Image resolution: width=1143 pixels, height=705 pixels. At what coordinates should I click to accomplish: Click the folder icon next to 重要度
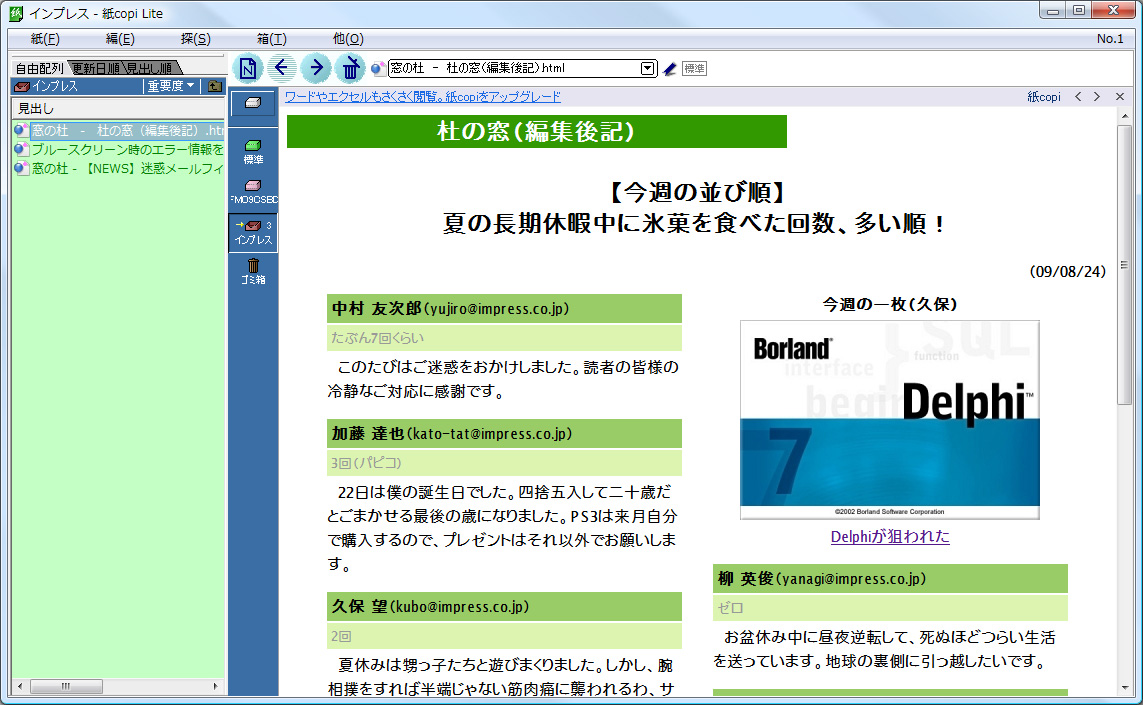point(216,87)
